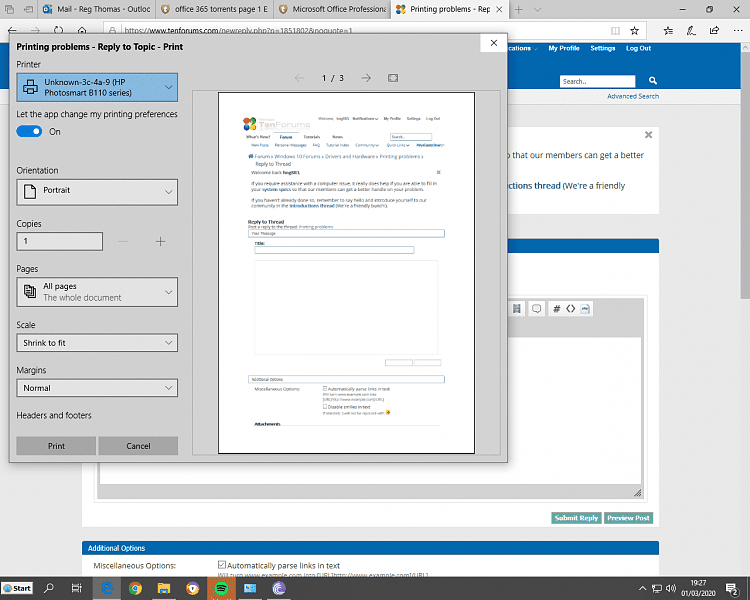Click Preview Post button
This screenshot has width=750, height=600.
pos(628,518)
